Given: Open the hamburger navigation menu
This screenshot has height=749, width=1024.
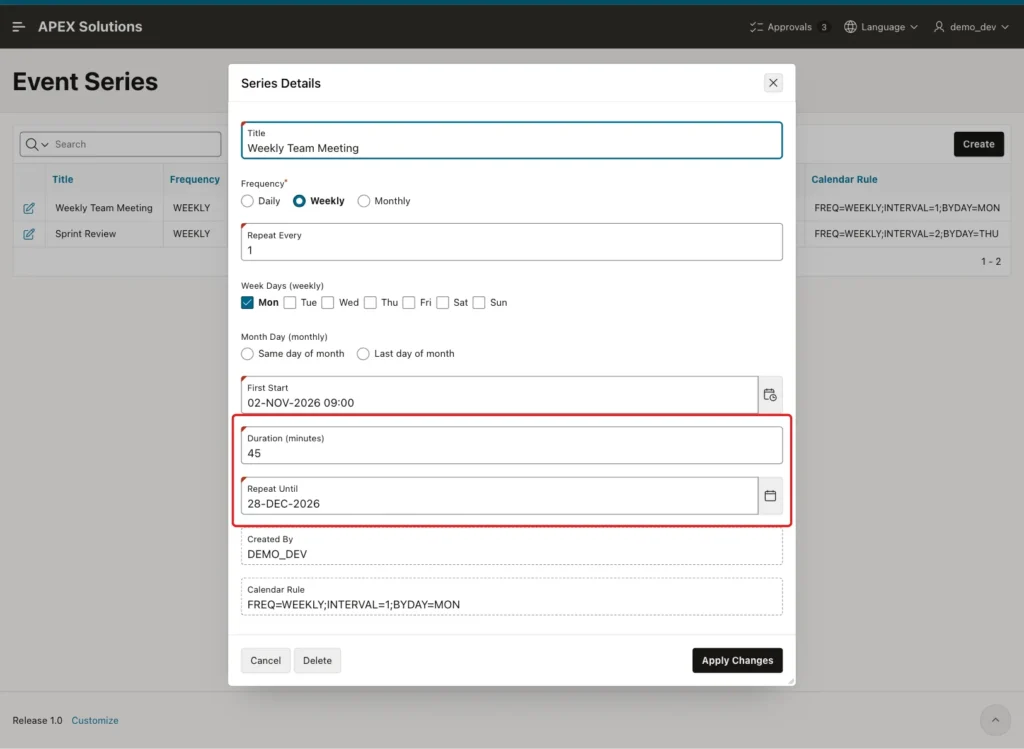Looking at the screenshot, I should pos(18,27).
